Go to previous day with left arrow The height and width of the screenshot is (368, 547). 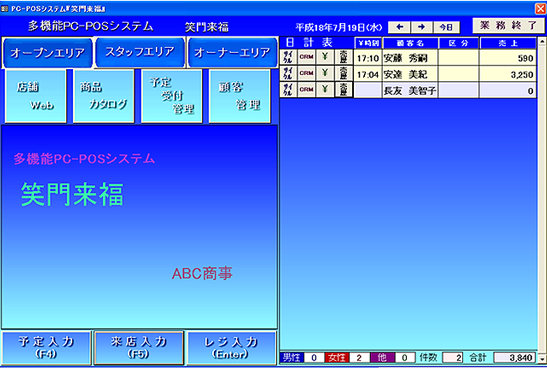[x=400, y=27]
